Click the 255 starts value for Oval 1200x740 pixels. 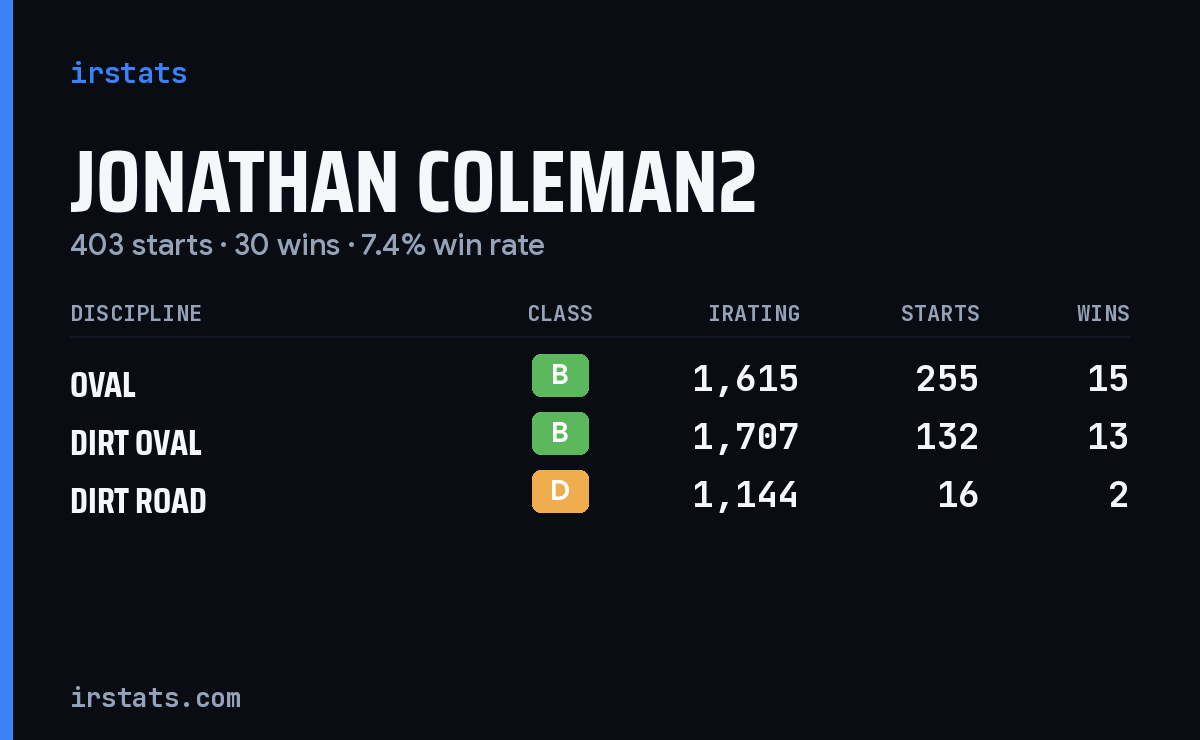pos(947,379)
